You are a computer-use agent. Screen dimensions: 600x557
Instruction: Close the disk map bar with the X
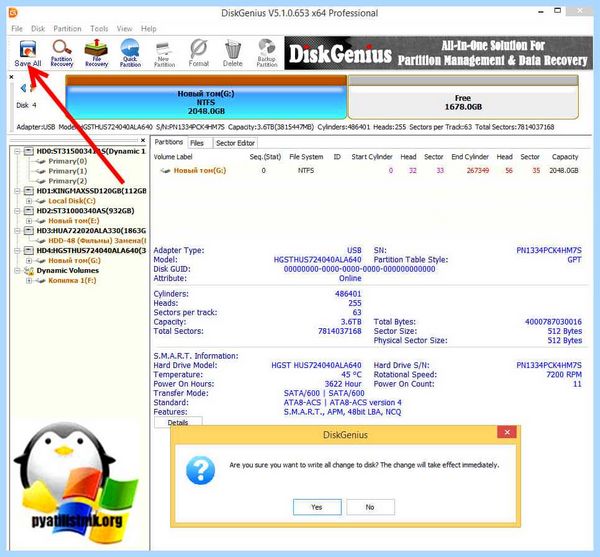[11, 77]
